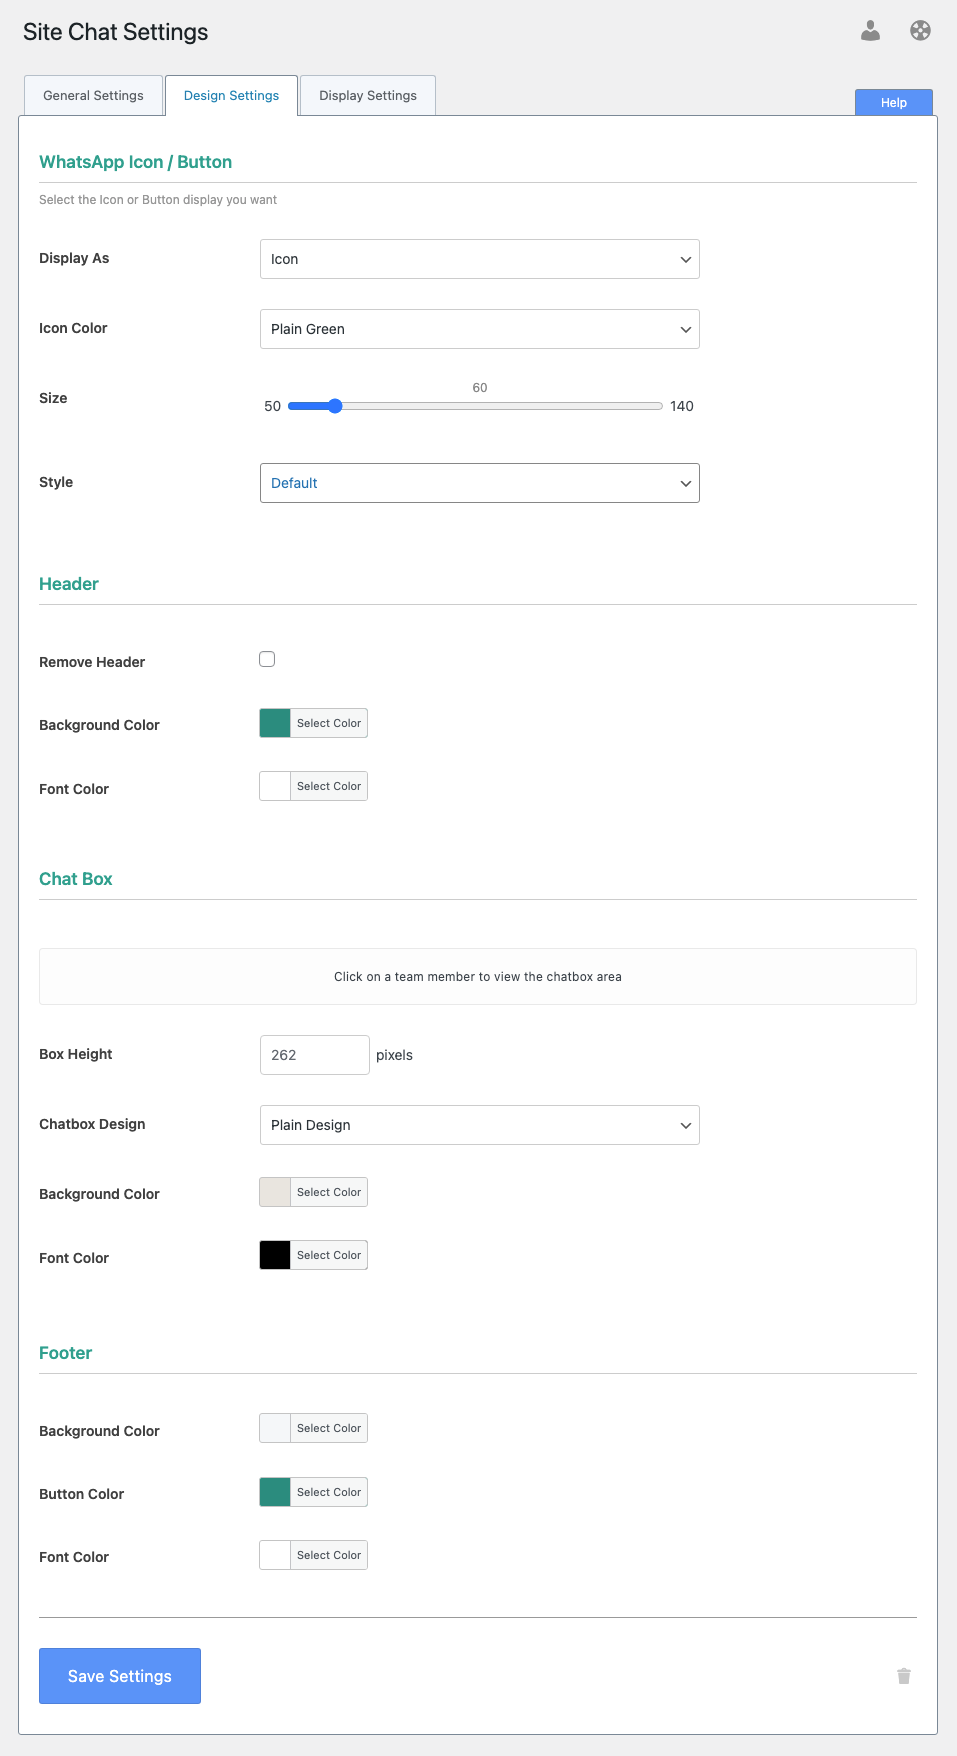Open the Chatbox Design dropdown
This screenshot has height=1756, width=957.
pyautogui.click(x=480, y=1125)
